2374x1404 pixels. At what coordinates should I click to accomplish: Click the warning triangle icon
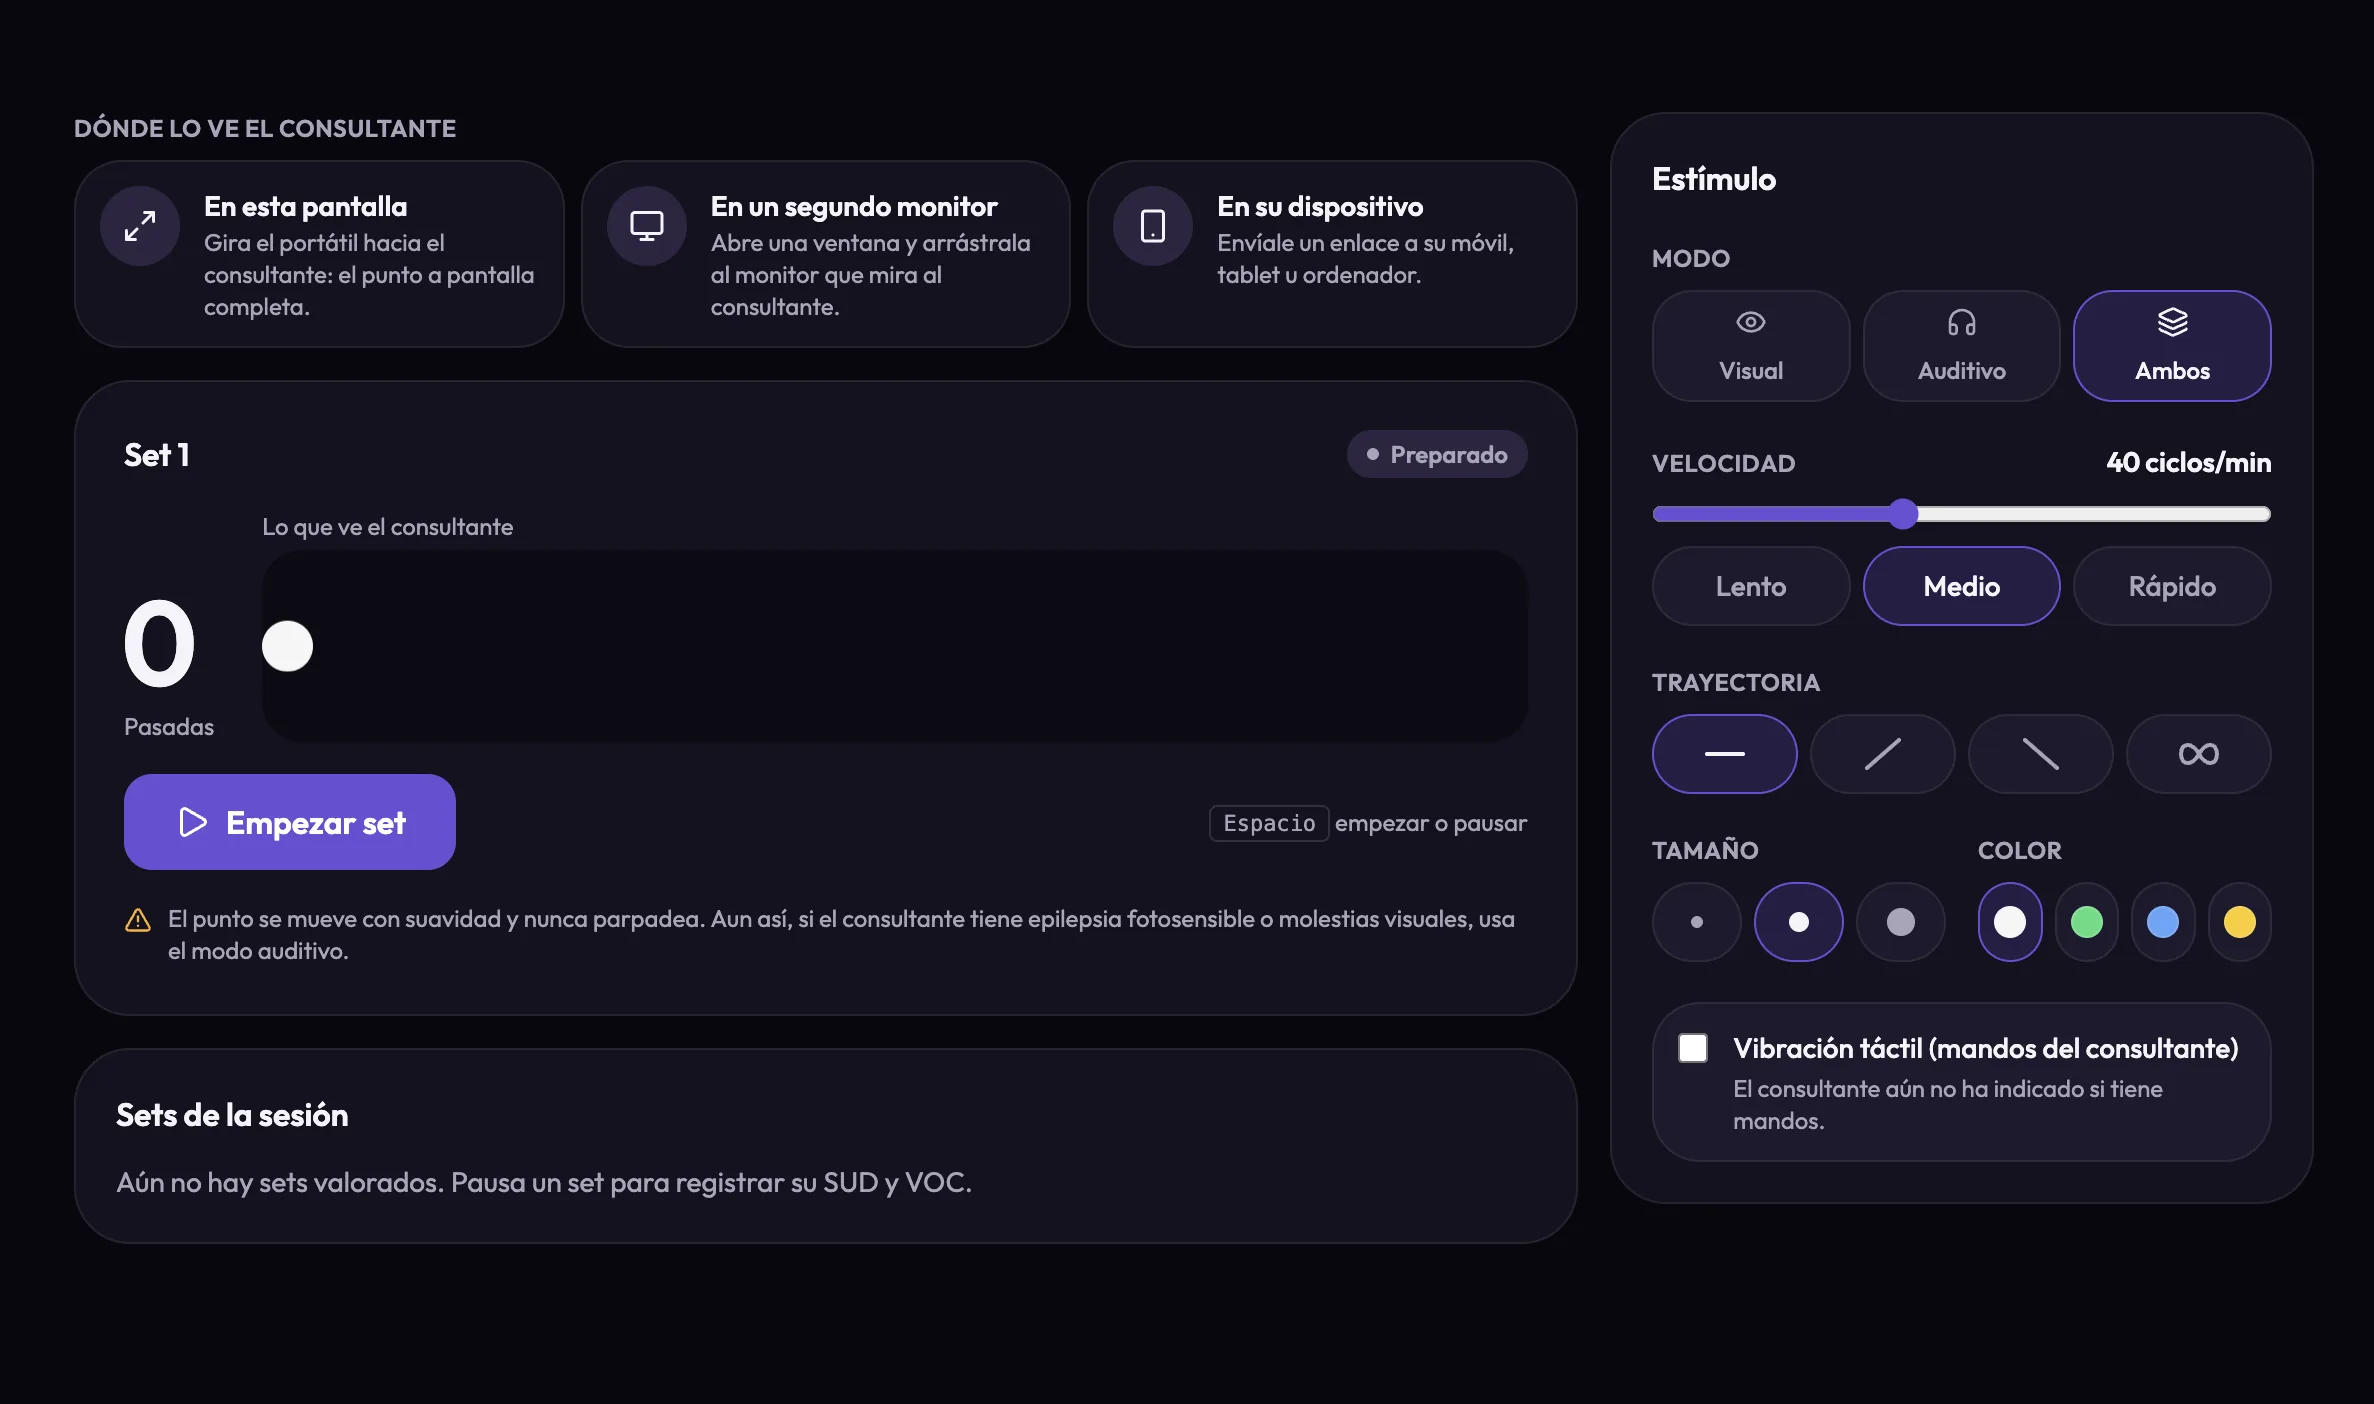click(x=138, y=920)
